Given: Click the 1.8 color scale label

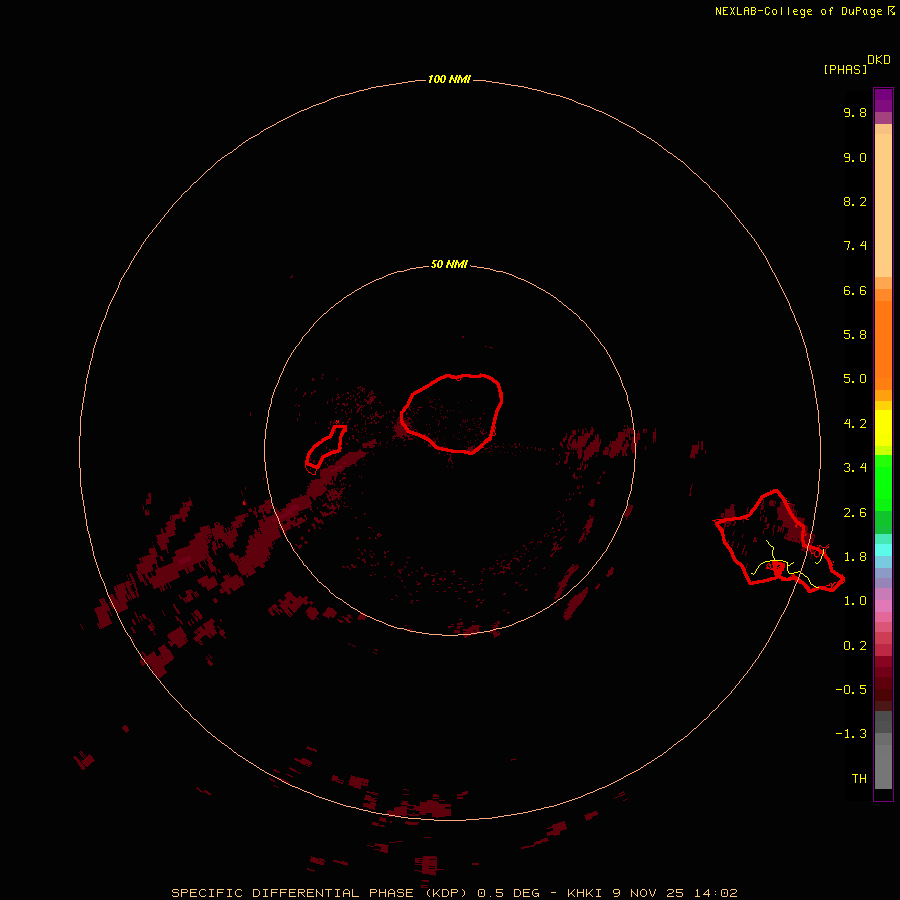Looking at the screenshot, I should pos(855,557).
